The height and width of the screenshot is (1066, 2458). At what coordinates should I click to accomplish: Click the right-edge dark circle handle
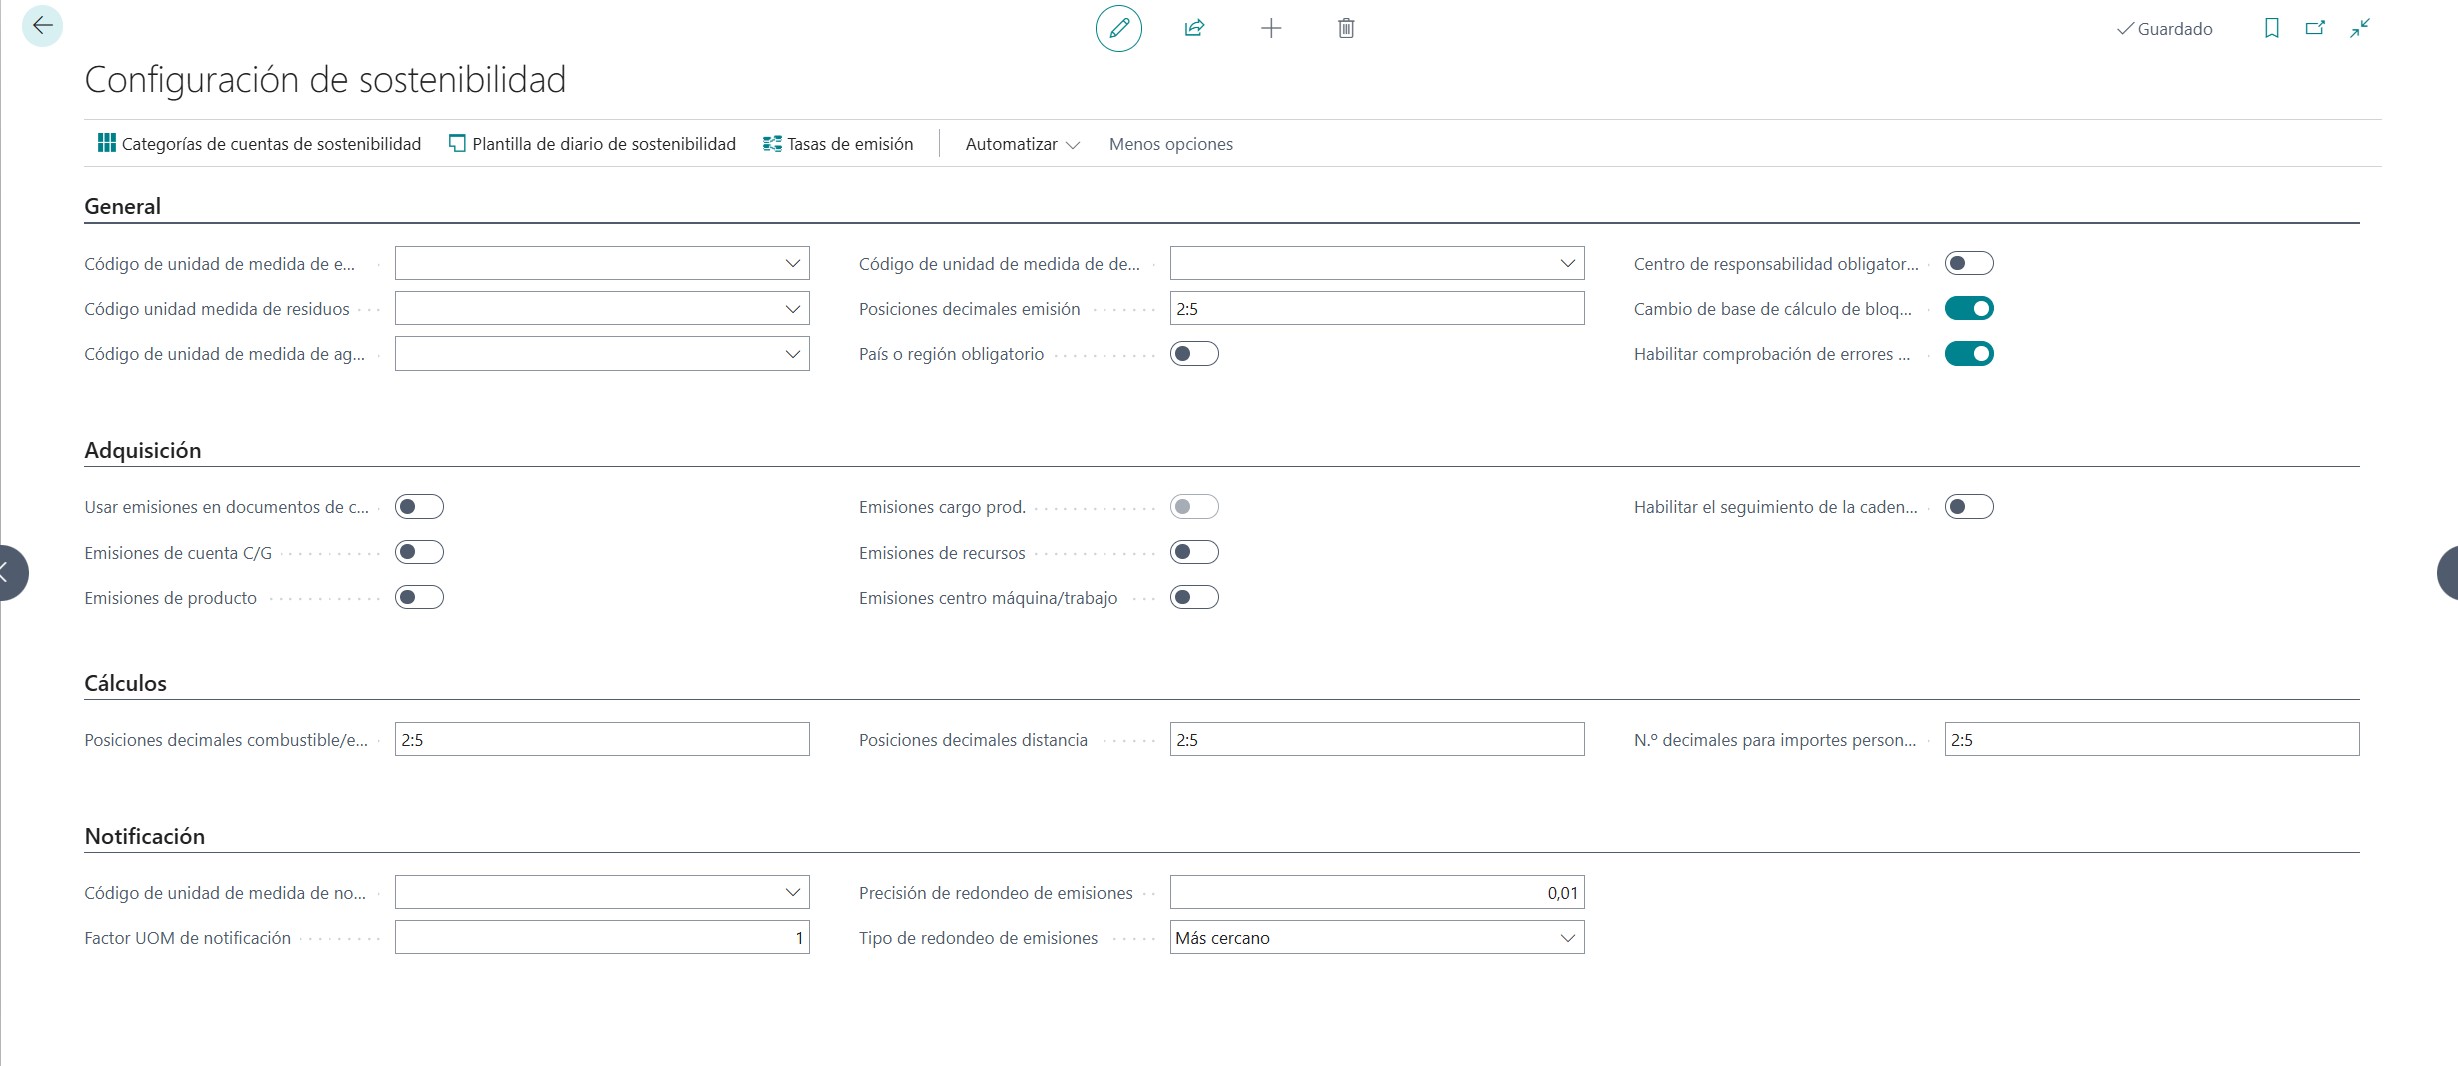point(2448,573)
